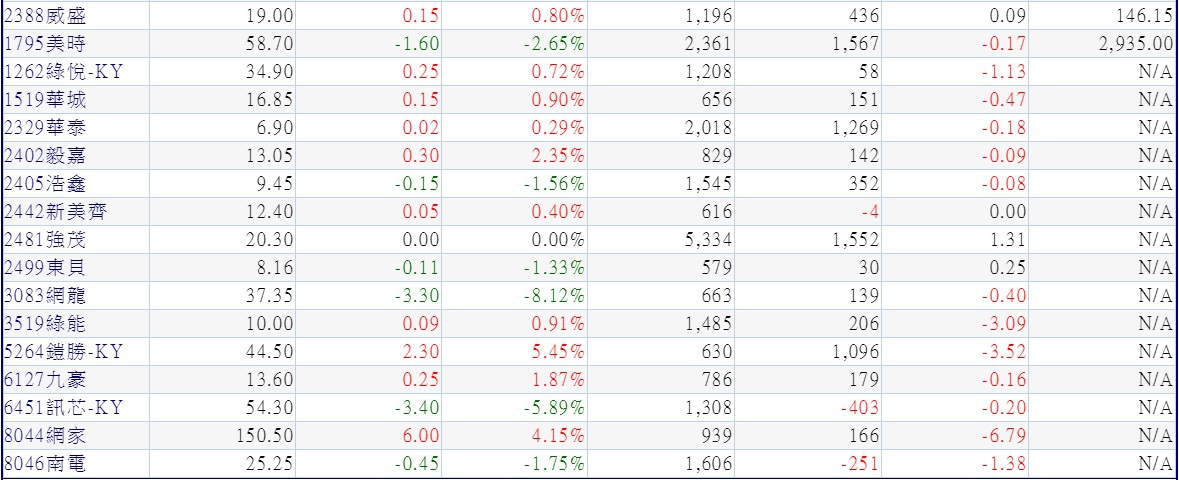Click the volume 2,018 for 華泰
The width and height of the screenshot is (1179, 480).
(x=708, y=128)
